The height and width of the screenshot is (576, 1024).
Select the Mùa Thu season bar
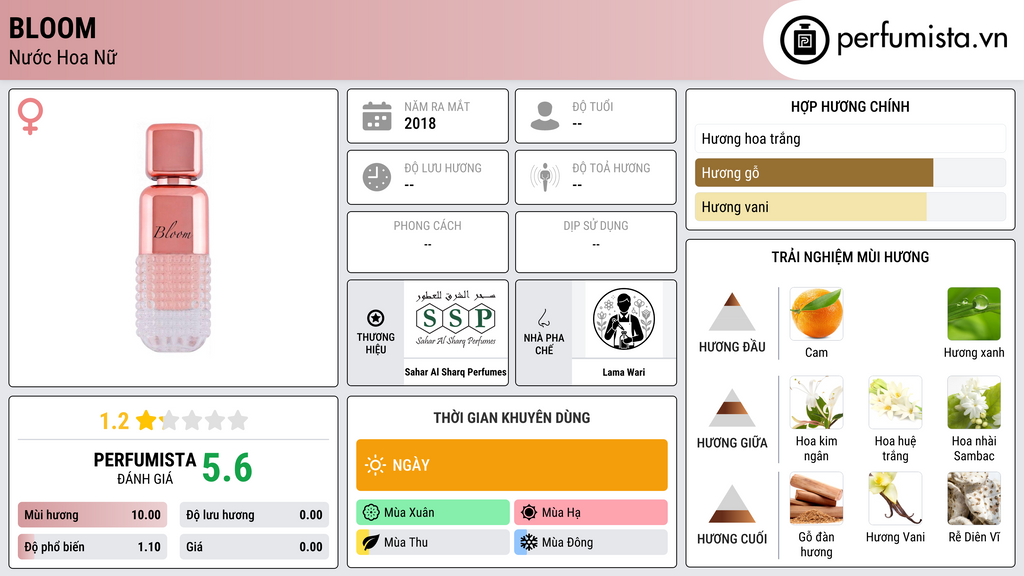coord(433,542)
